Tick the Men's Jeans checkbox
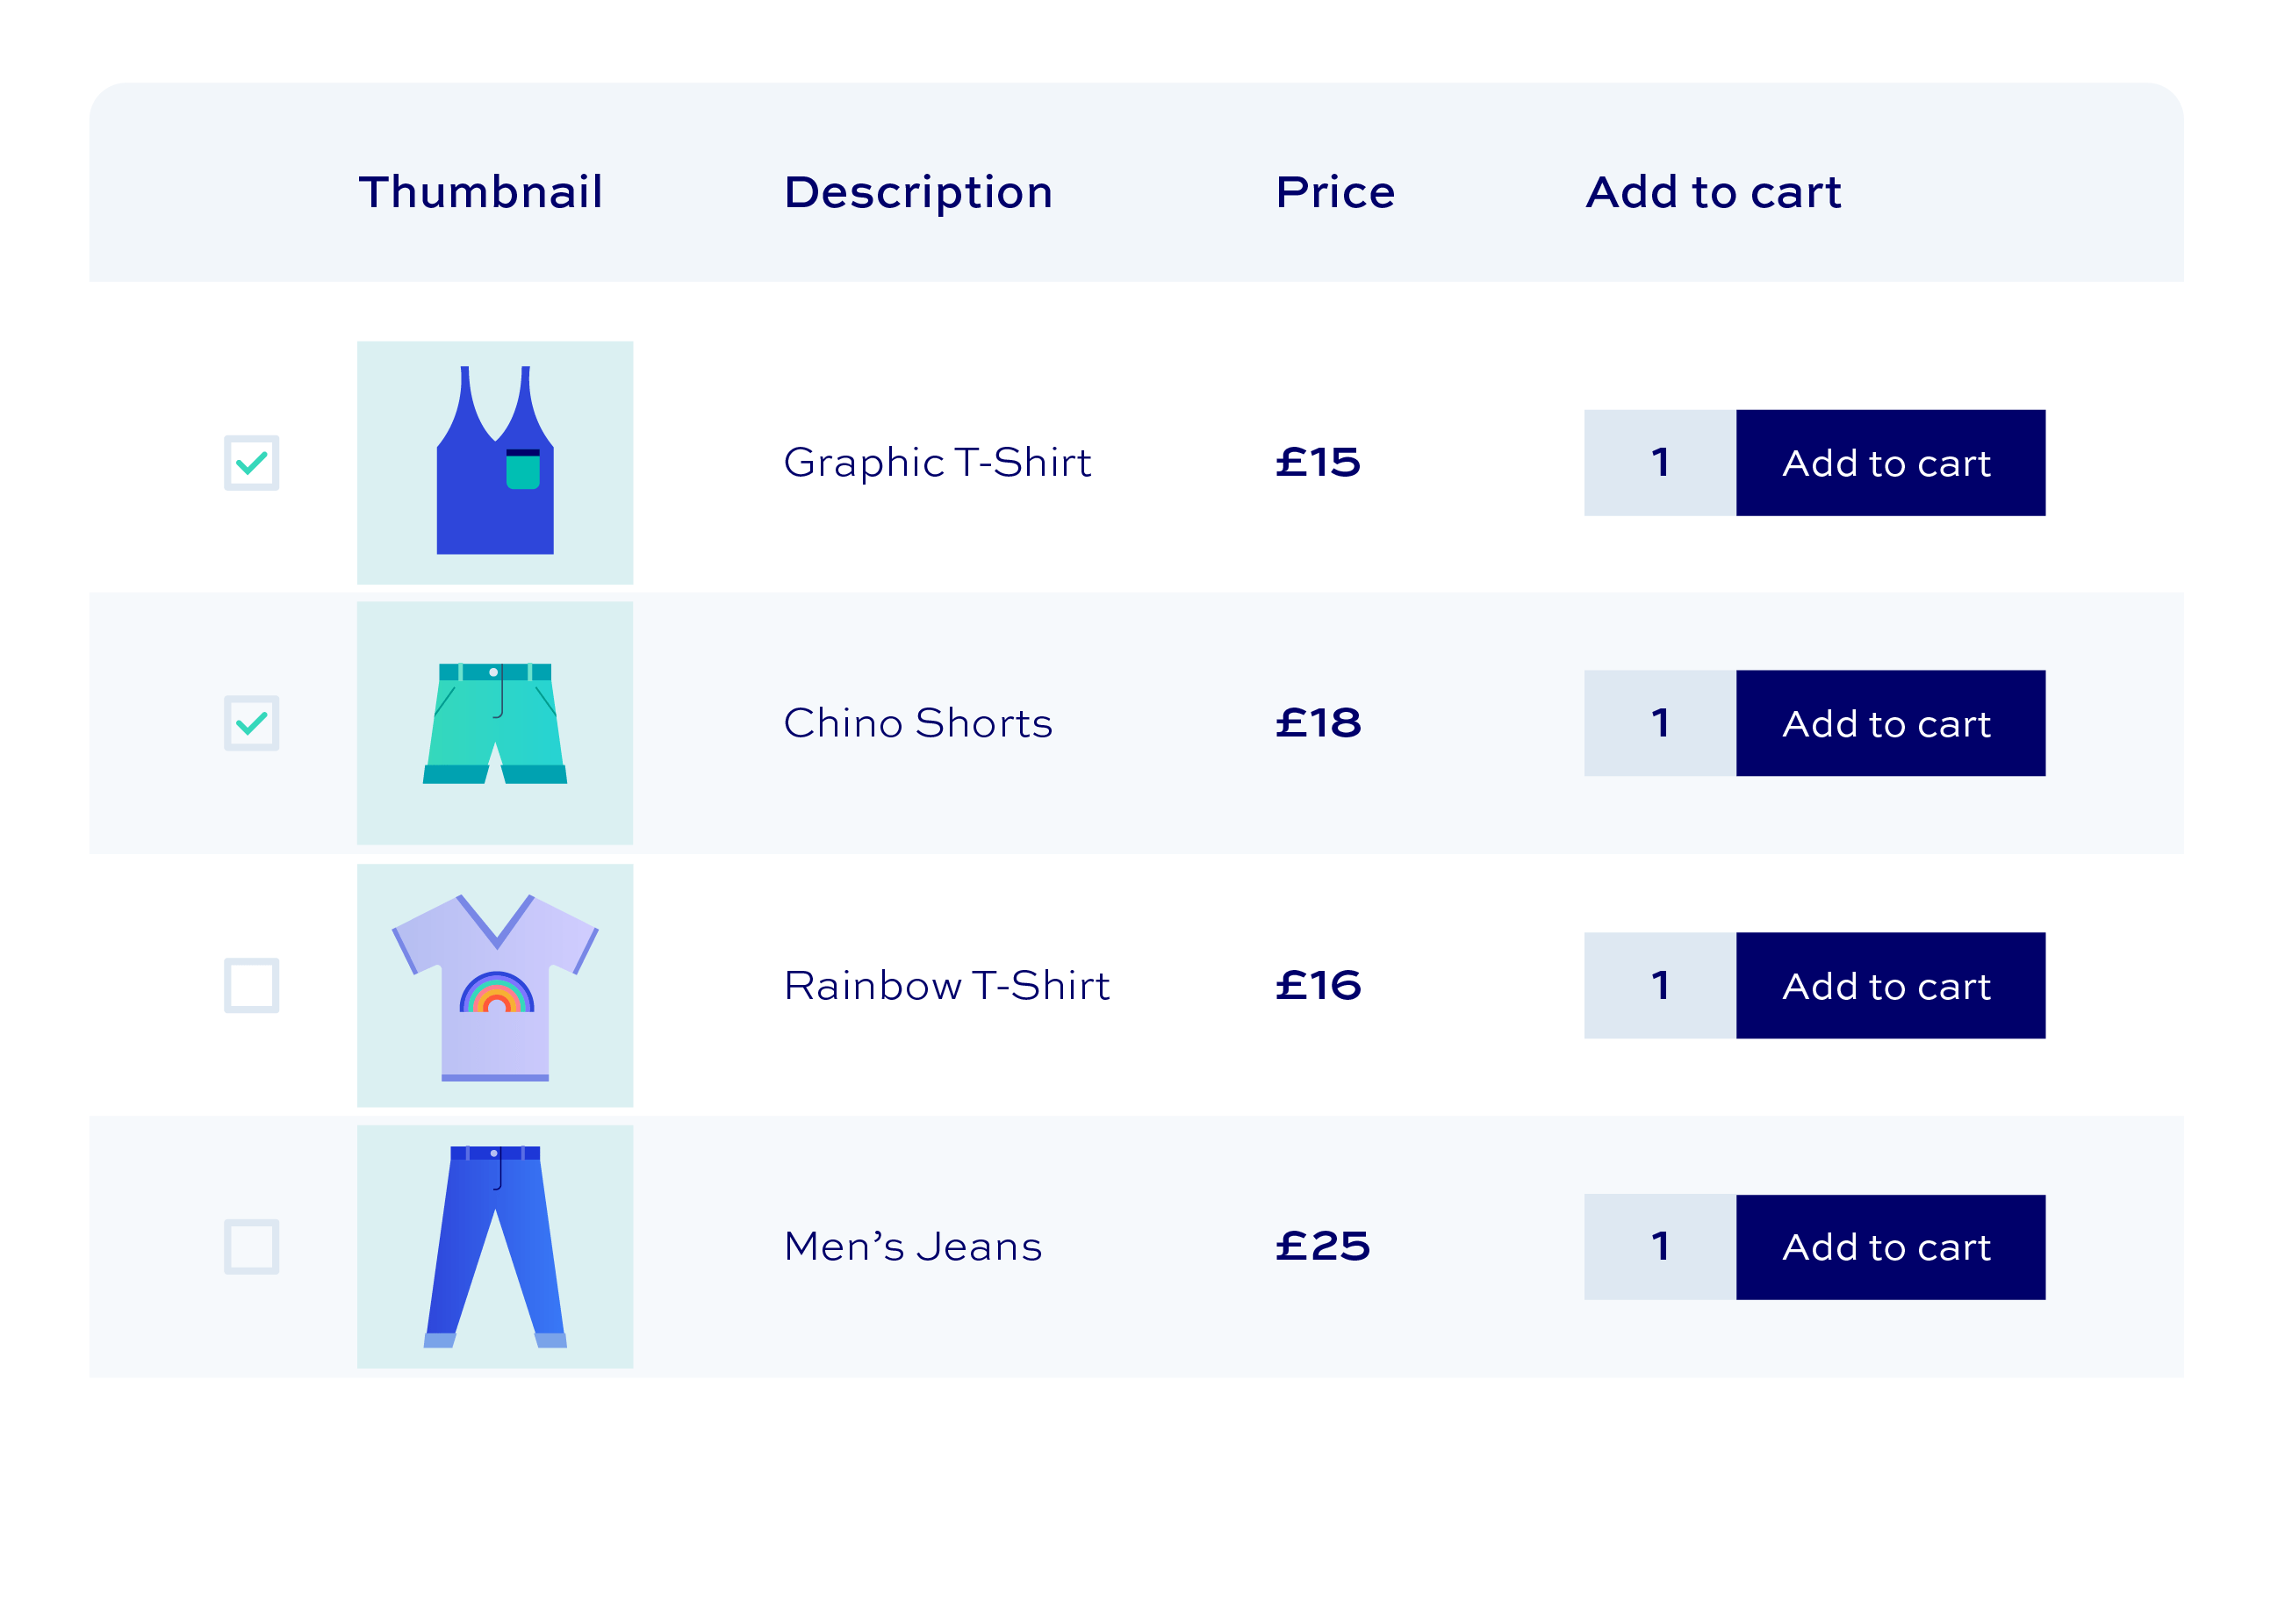Screen dimensions: 2285x1624 click(x=251, y=1246)
